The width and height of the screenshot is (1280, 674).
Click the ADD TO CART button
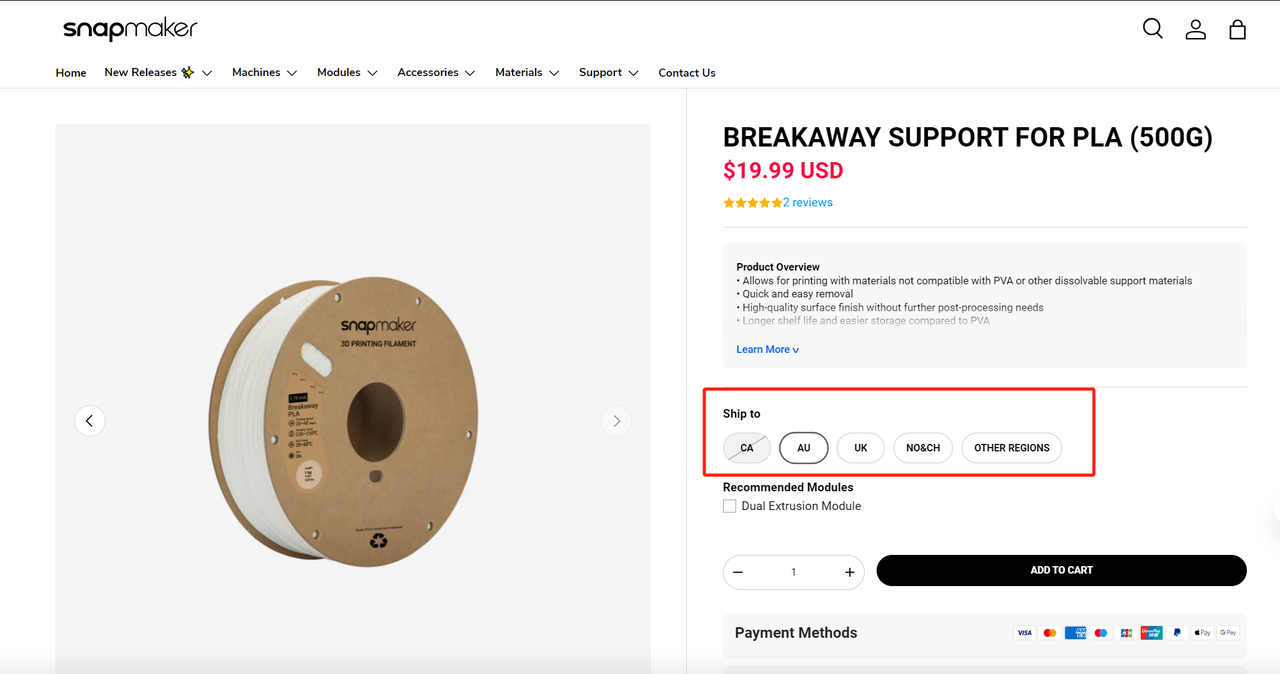coord(1061,570)
